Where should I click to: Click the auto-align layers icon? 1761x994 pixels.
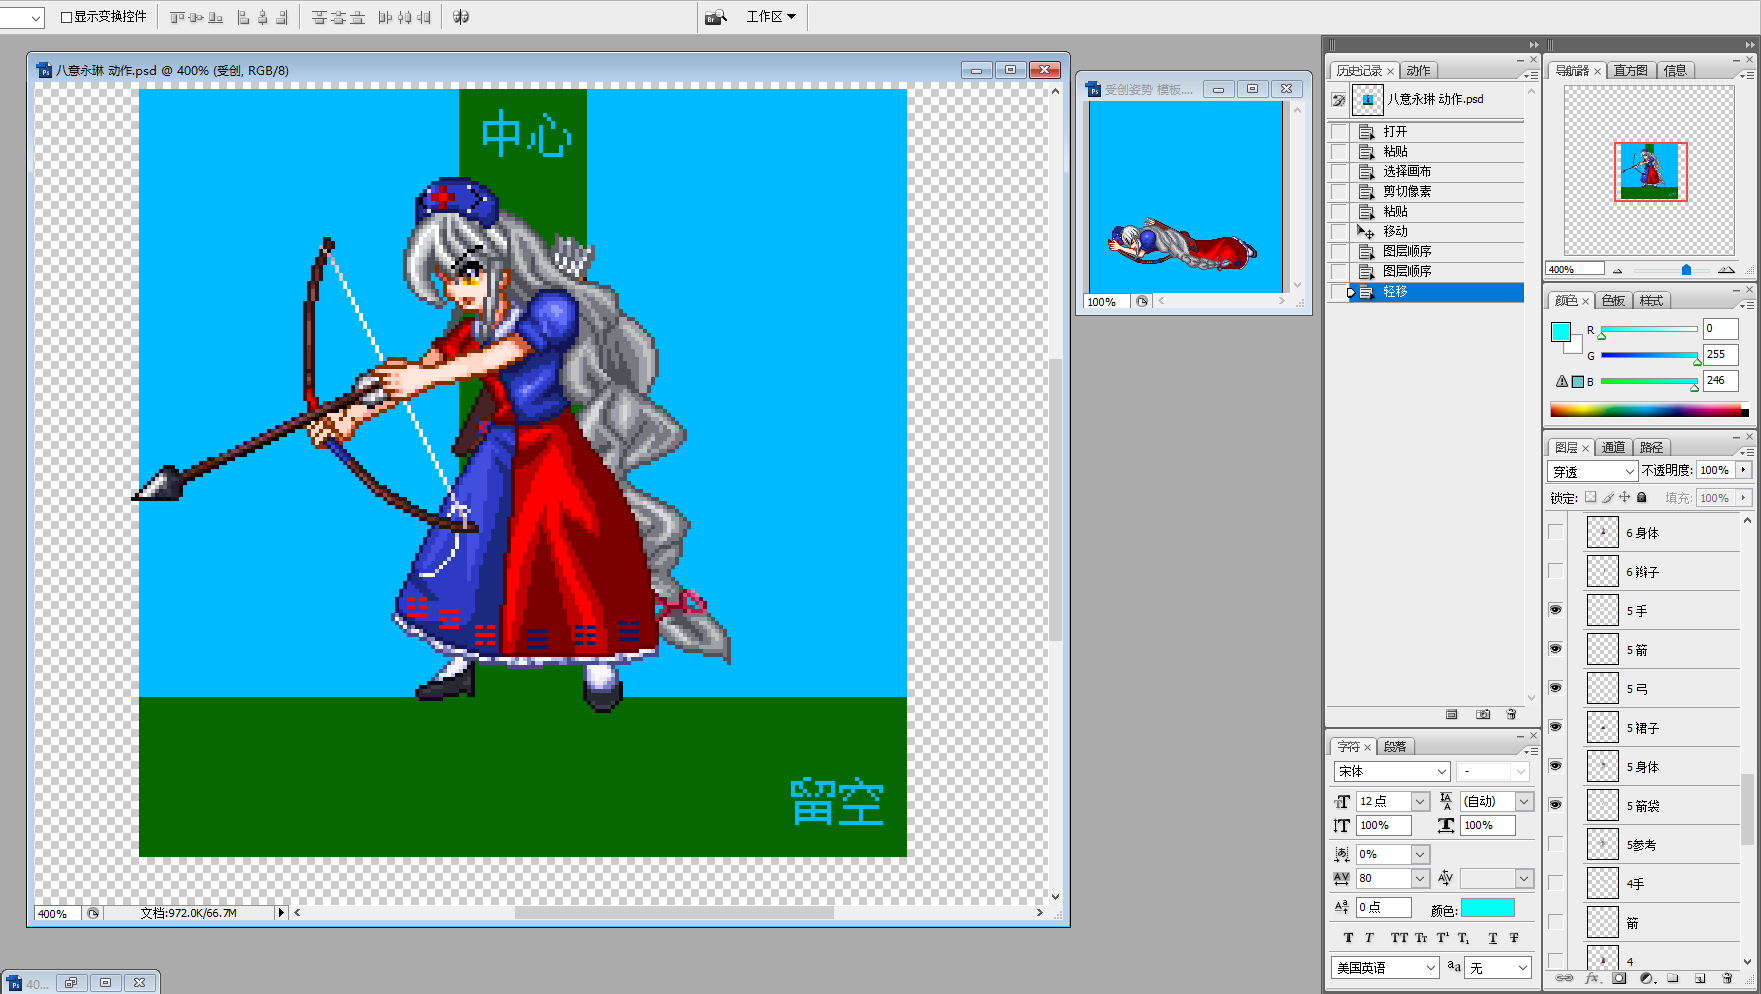(461, 17)
